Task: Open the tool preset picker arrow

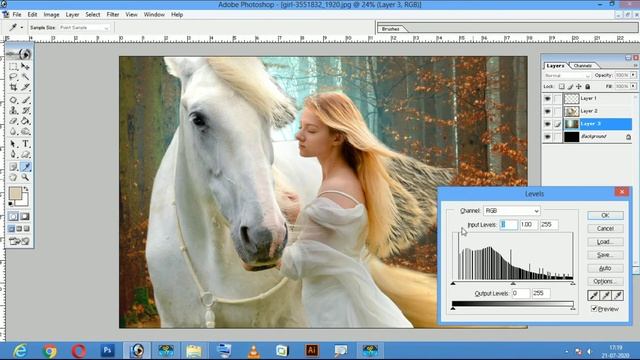Action: click(x=22, y=27)
